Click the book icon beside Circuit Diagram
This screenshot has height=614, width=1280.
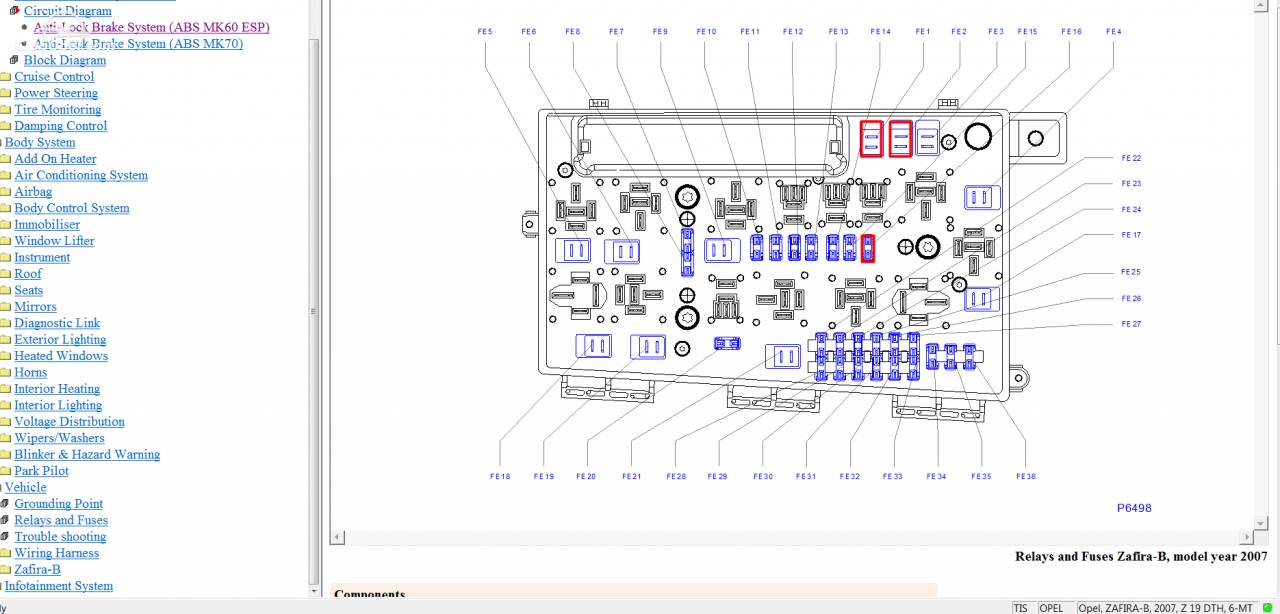pyautogui.click(x=15, y=11)
